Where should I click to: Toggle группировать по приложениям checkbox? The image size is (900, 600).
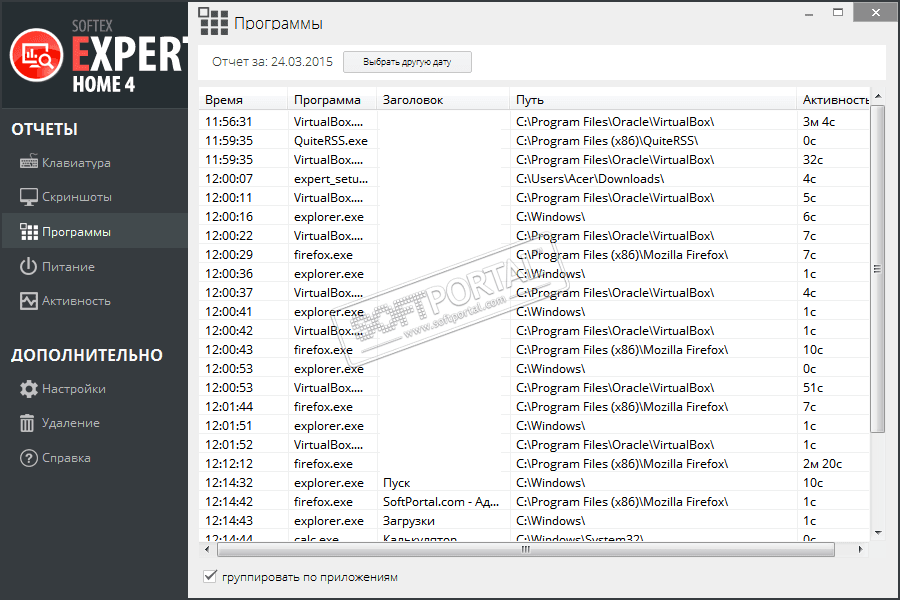210,576
